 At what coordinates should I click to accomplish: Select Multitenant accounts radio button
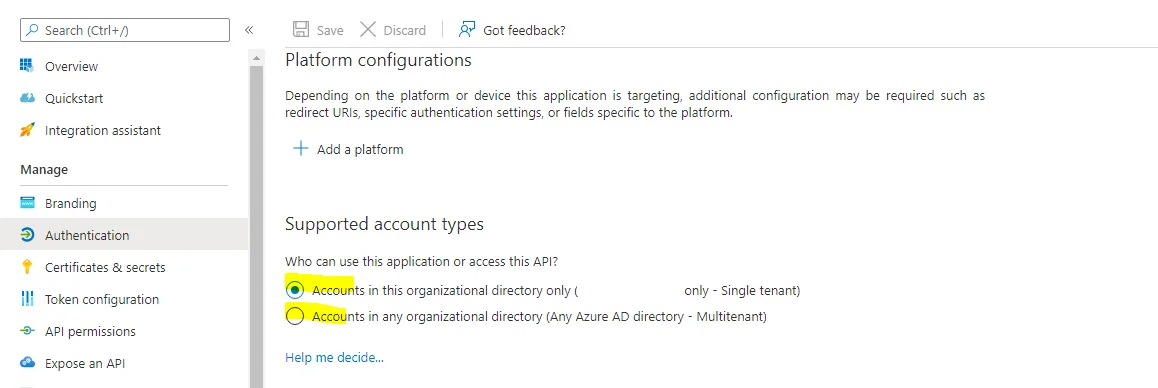(x=295, y=316)
